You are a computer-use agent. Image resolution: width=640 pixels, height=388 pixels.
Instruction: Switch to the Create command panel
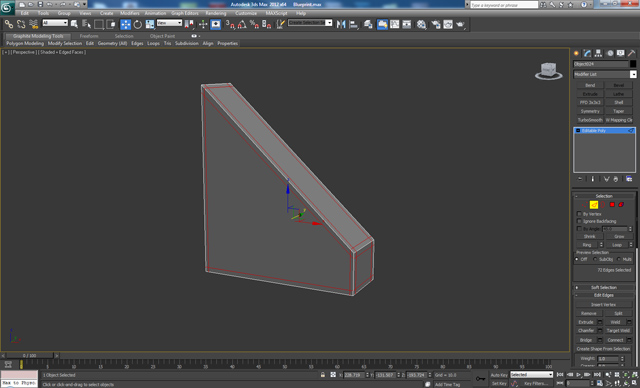coord(576,53)
